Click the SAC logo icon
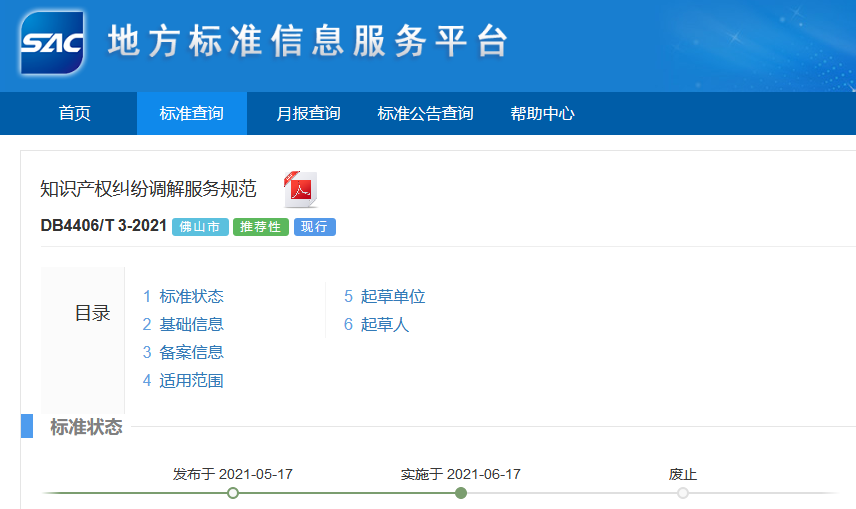 click(x=52, y=43)
